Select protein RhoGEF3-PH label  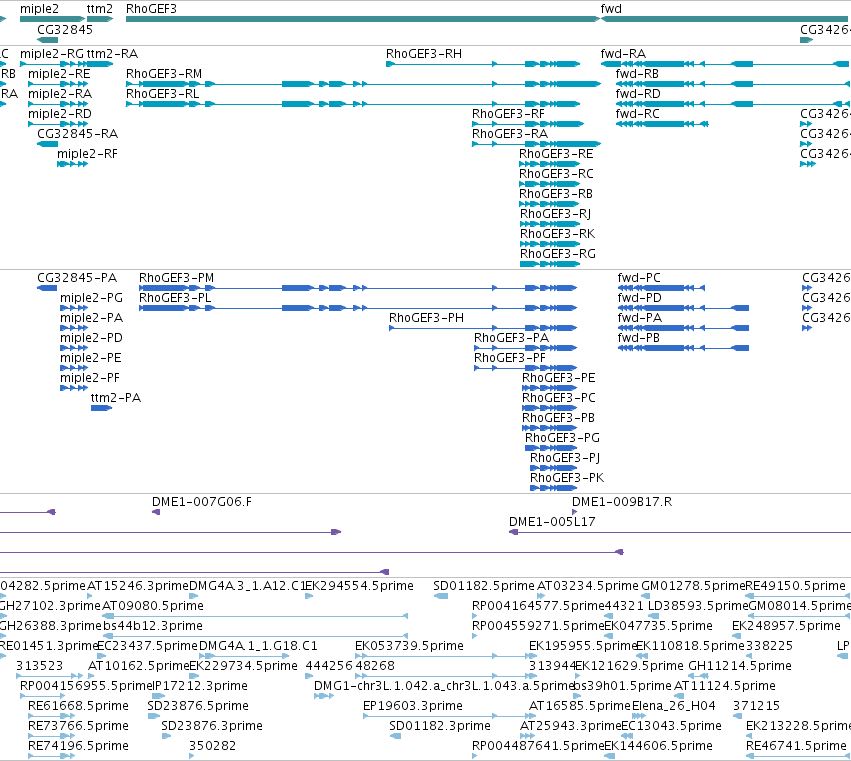[x=427, y=318]
